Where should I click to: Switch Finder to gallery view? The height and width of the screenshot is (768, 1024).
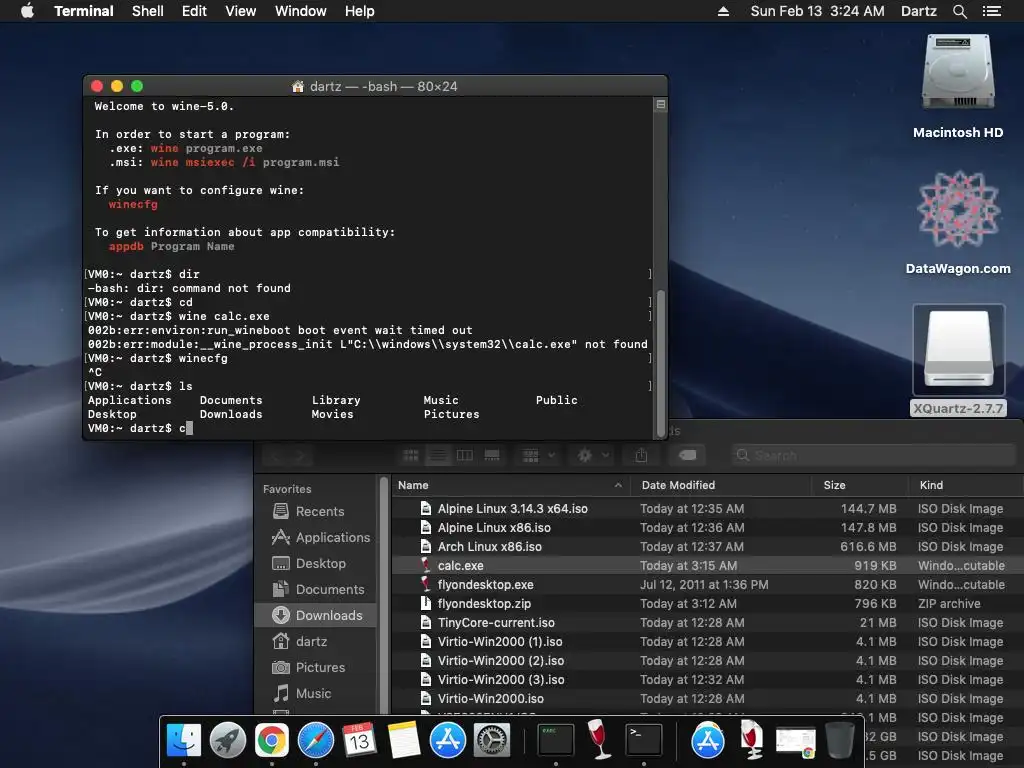(x=492, y=455)
